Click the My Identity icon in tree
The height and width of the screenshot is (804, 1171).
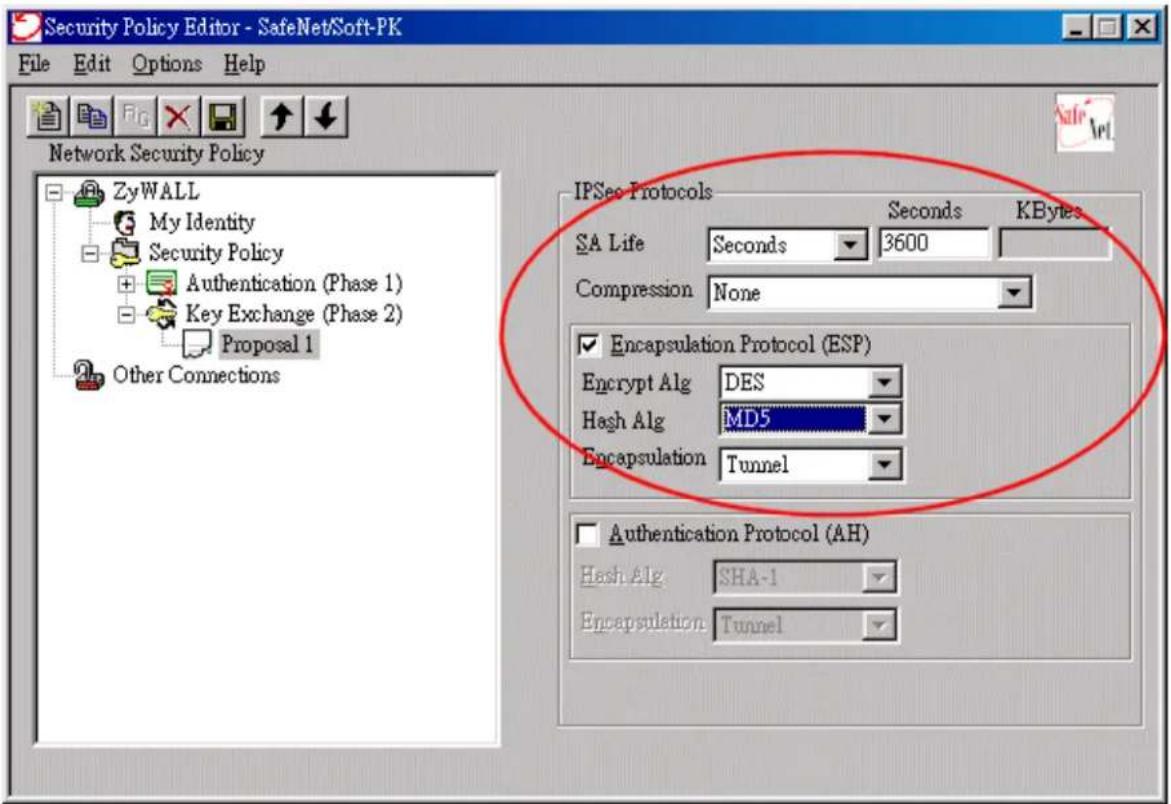click(x=125, y=222)
